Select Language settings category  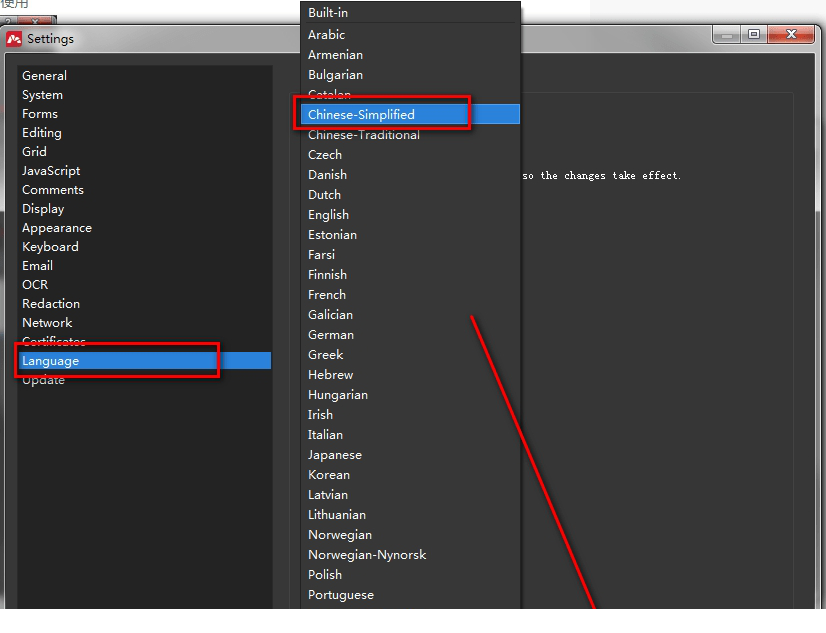tap(145, 361)
